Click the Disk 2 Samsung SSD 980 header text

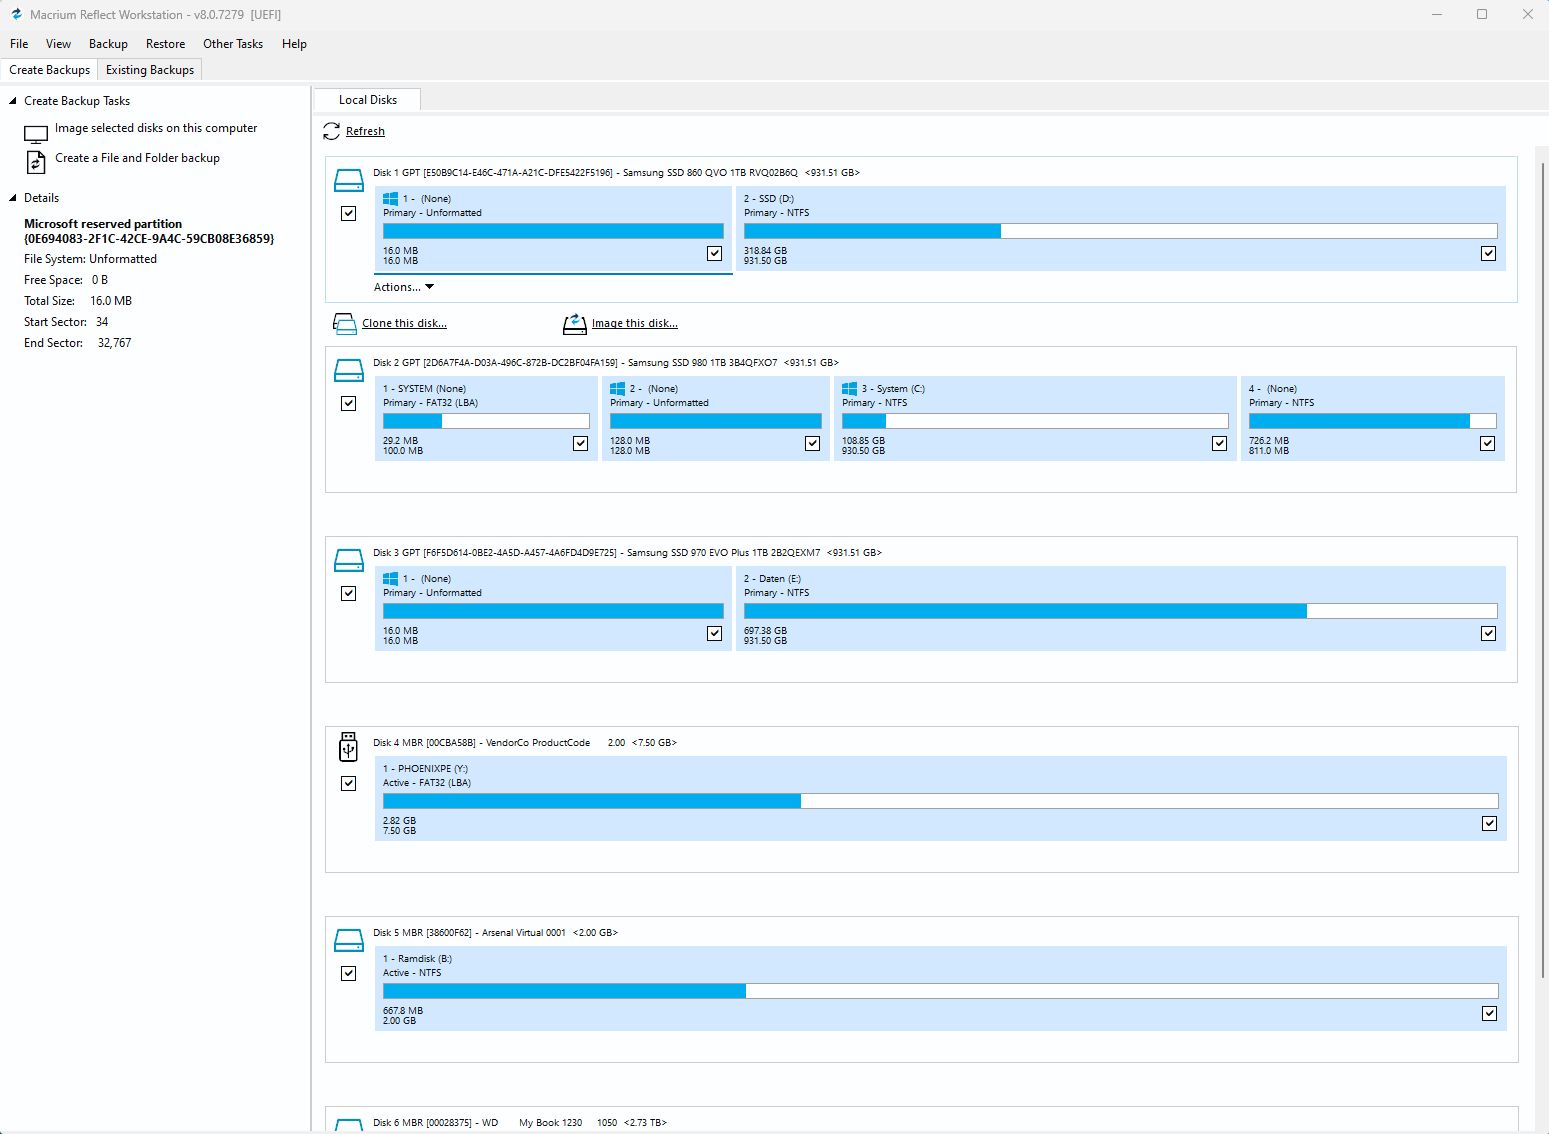[606, 363]
